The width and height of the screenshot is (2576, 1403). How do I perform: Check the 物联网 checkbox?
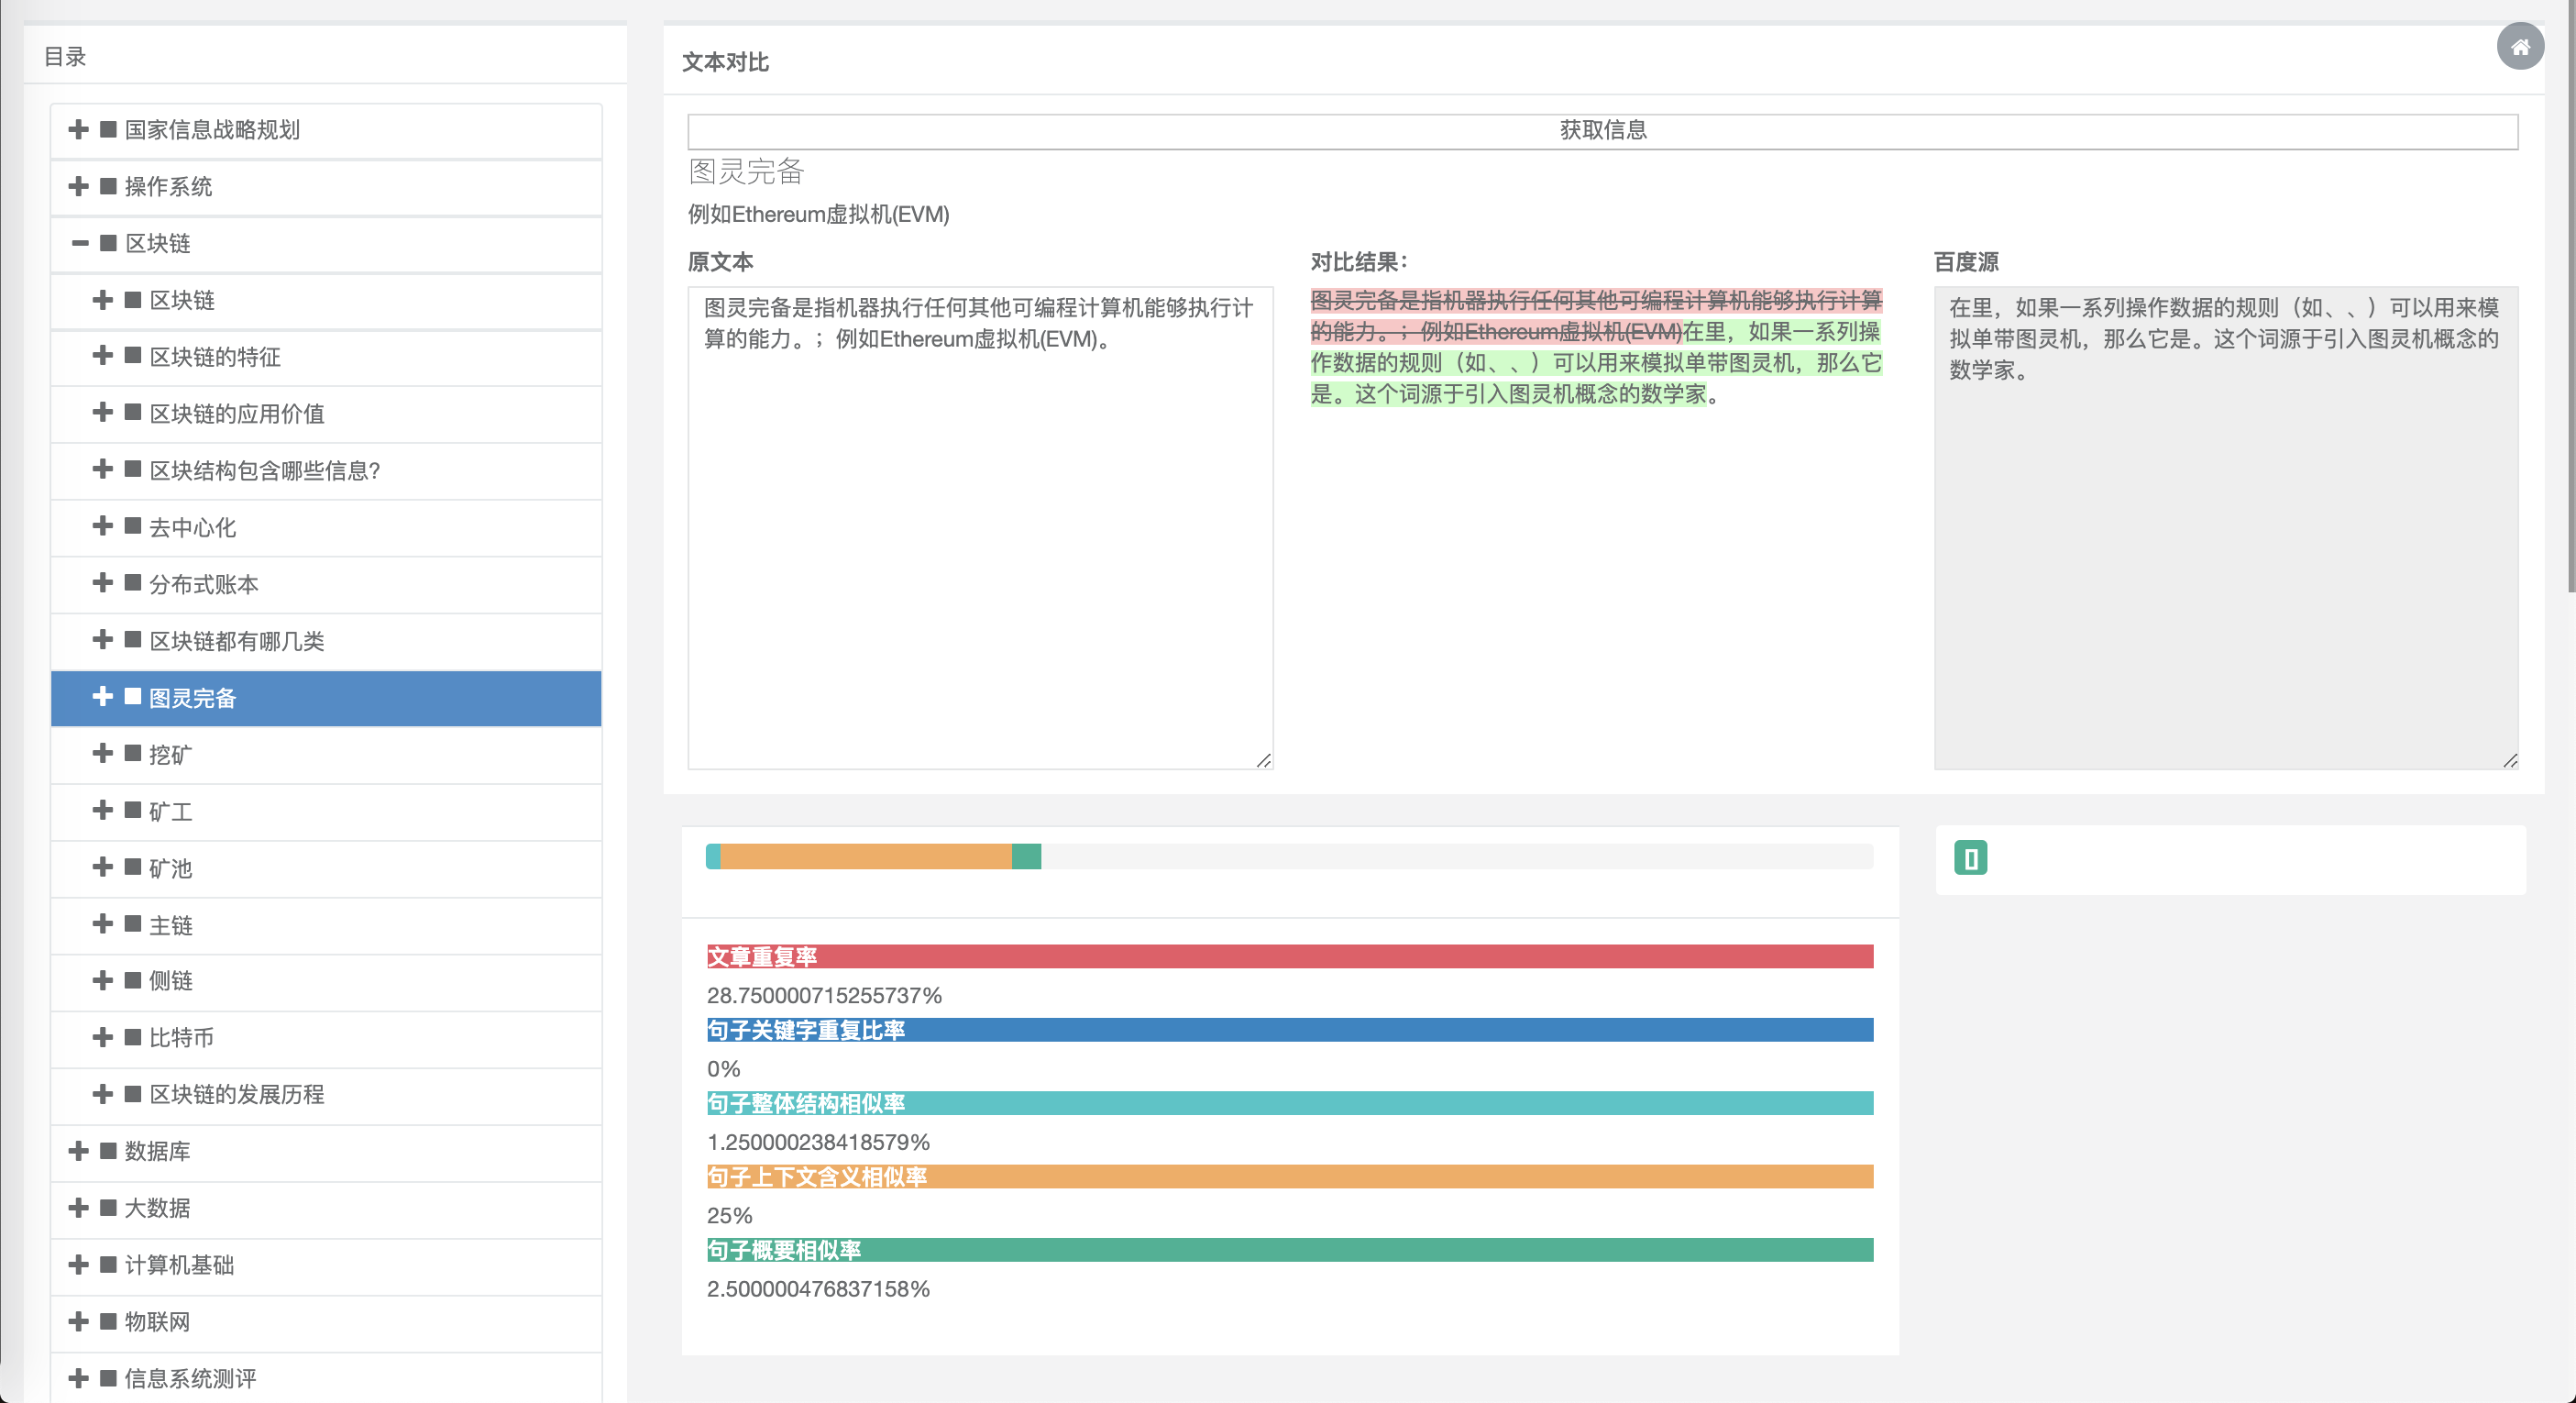click(x=109, y=1321)
